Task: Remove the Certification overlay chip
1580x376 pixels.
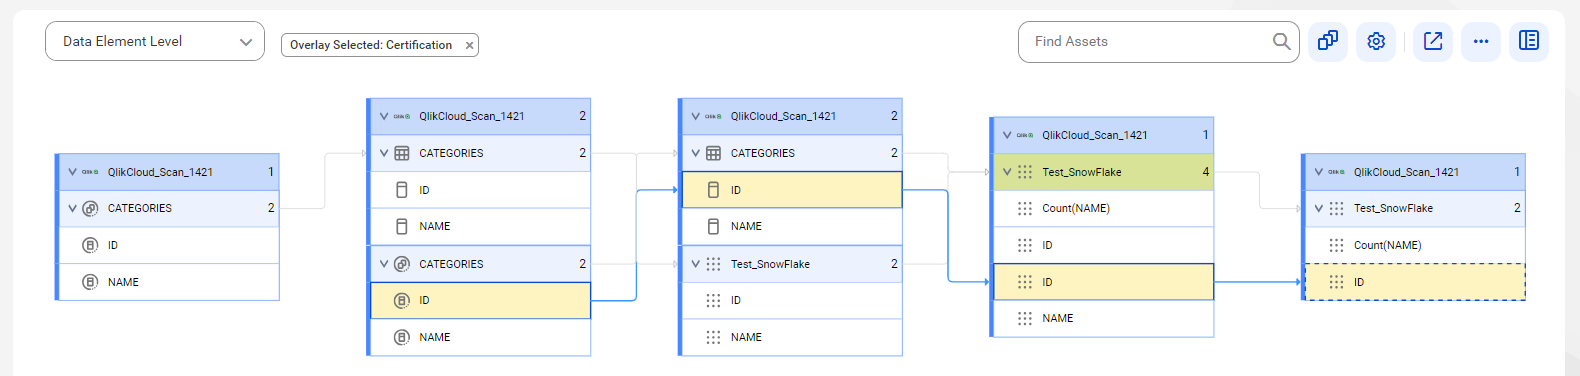Action: [469, 45]
